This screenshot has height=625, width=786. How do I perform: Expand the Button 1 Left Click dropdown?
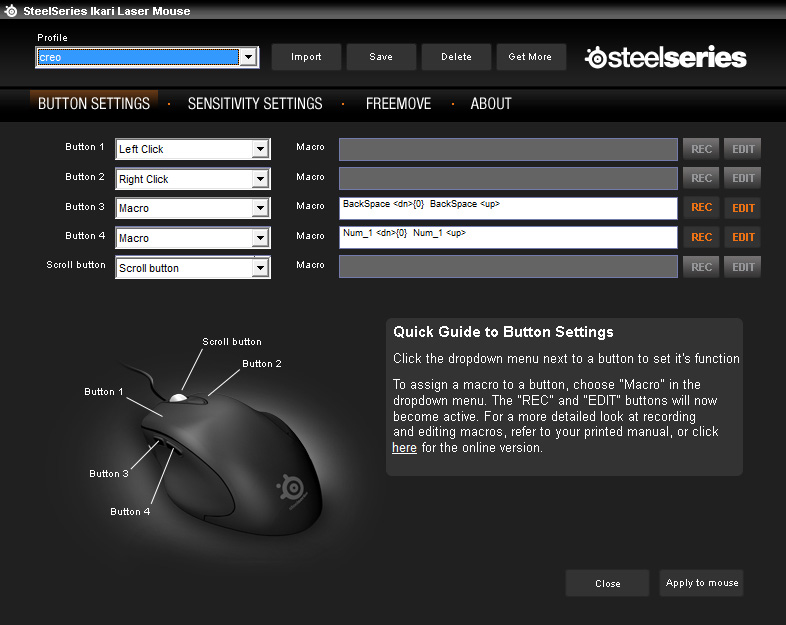(260, 149)
